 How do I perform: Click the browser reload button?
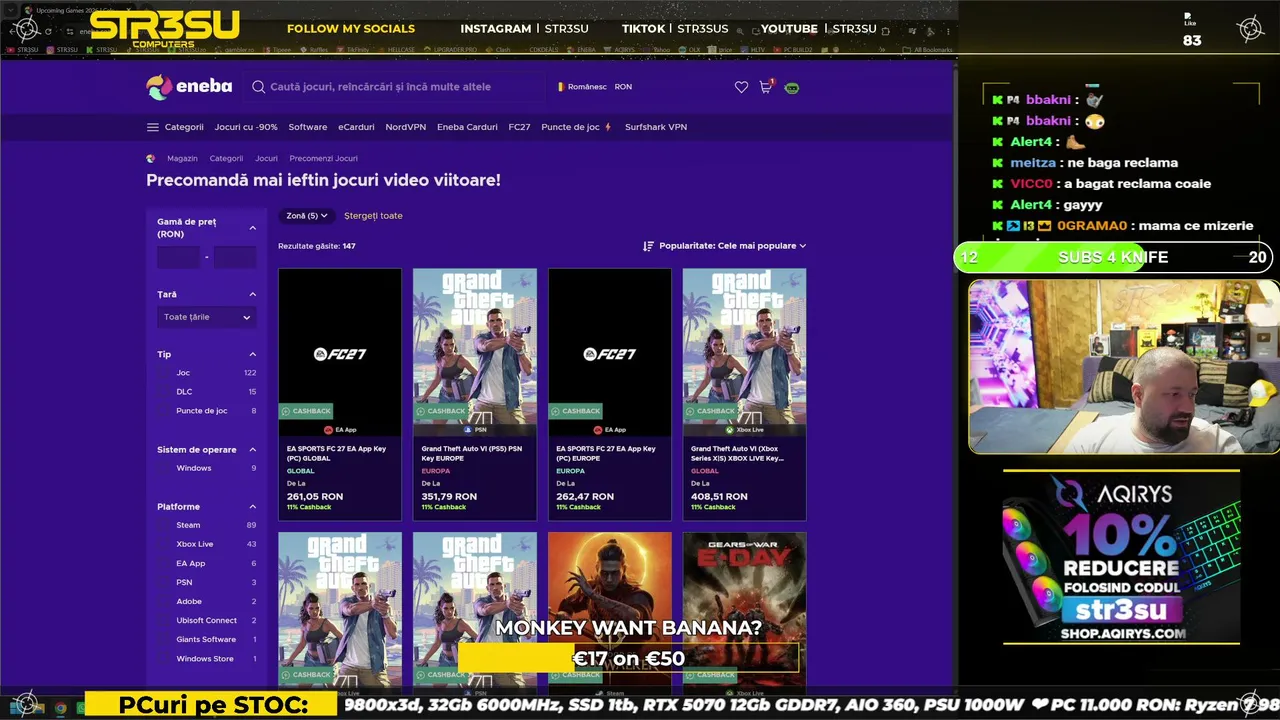pyautogui.click(x=47, y=31)
